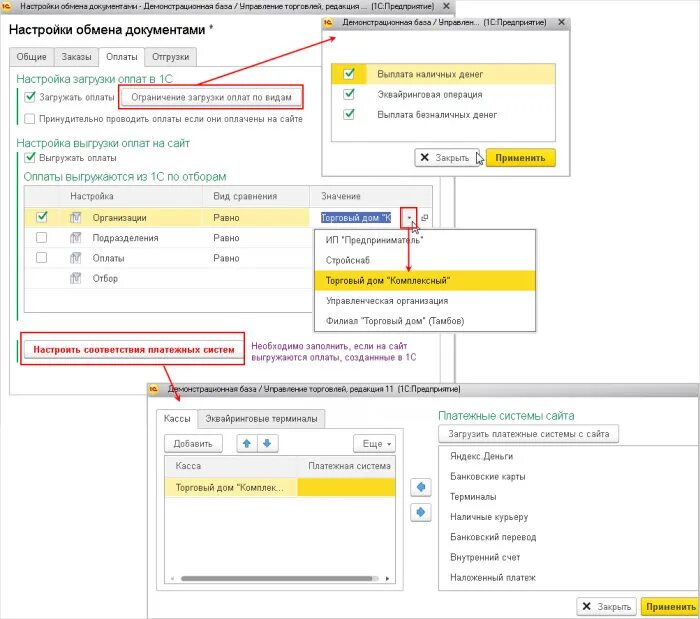This screenshot has height=619, width=700.
Task: Select Стройснаб from the dropdown list
Action: tap(425, 260)
